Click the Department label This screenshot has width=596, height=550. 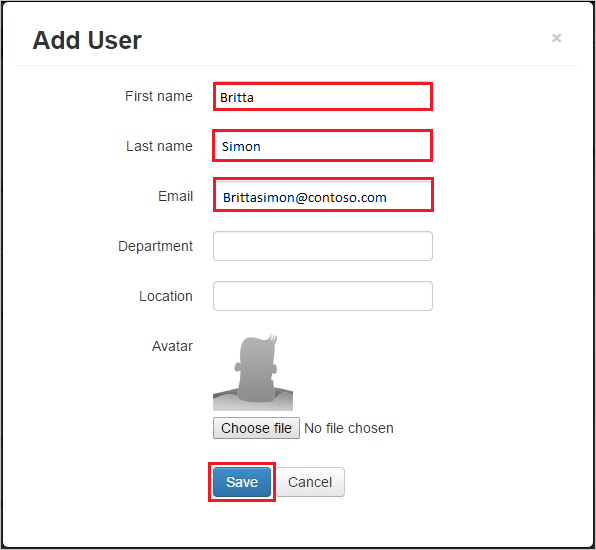(155, 246)
